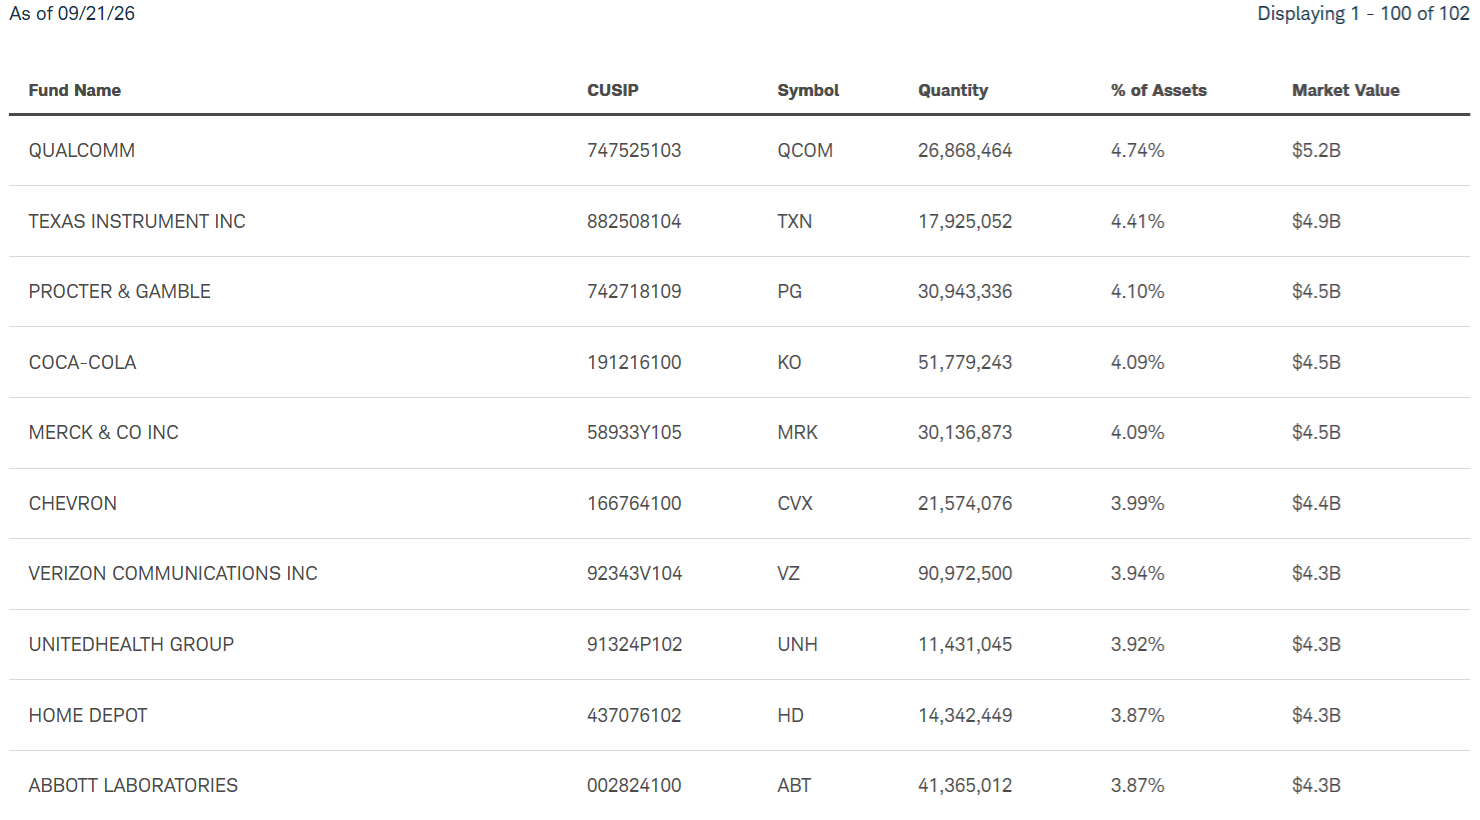Click the CVX symbol
This screenshot has width=1480, height=820.
pos(795,503)
